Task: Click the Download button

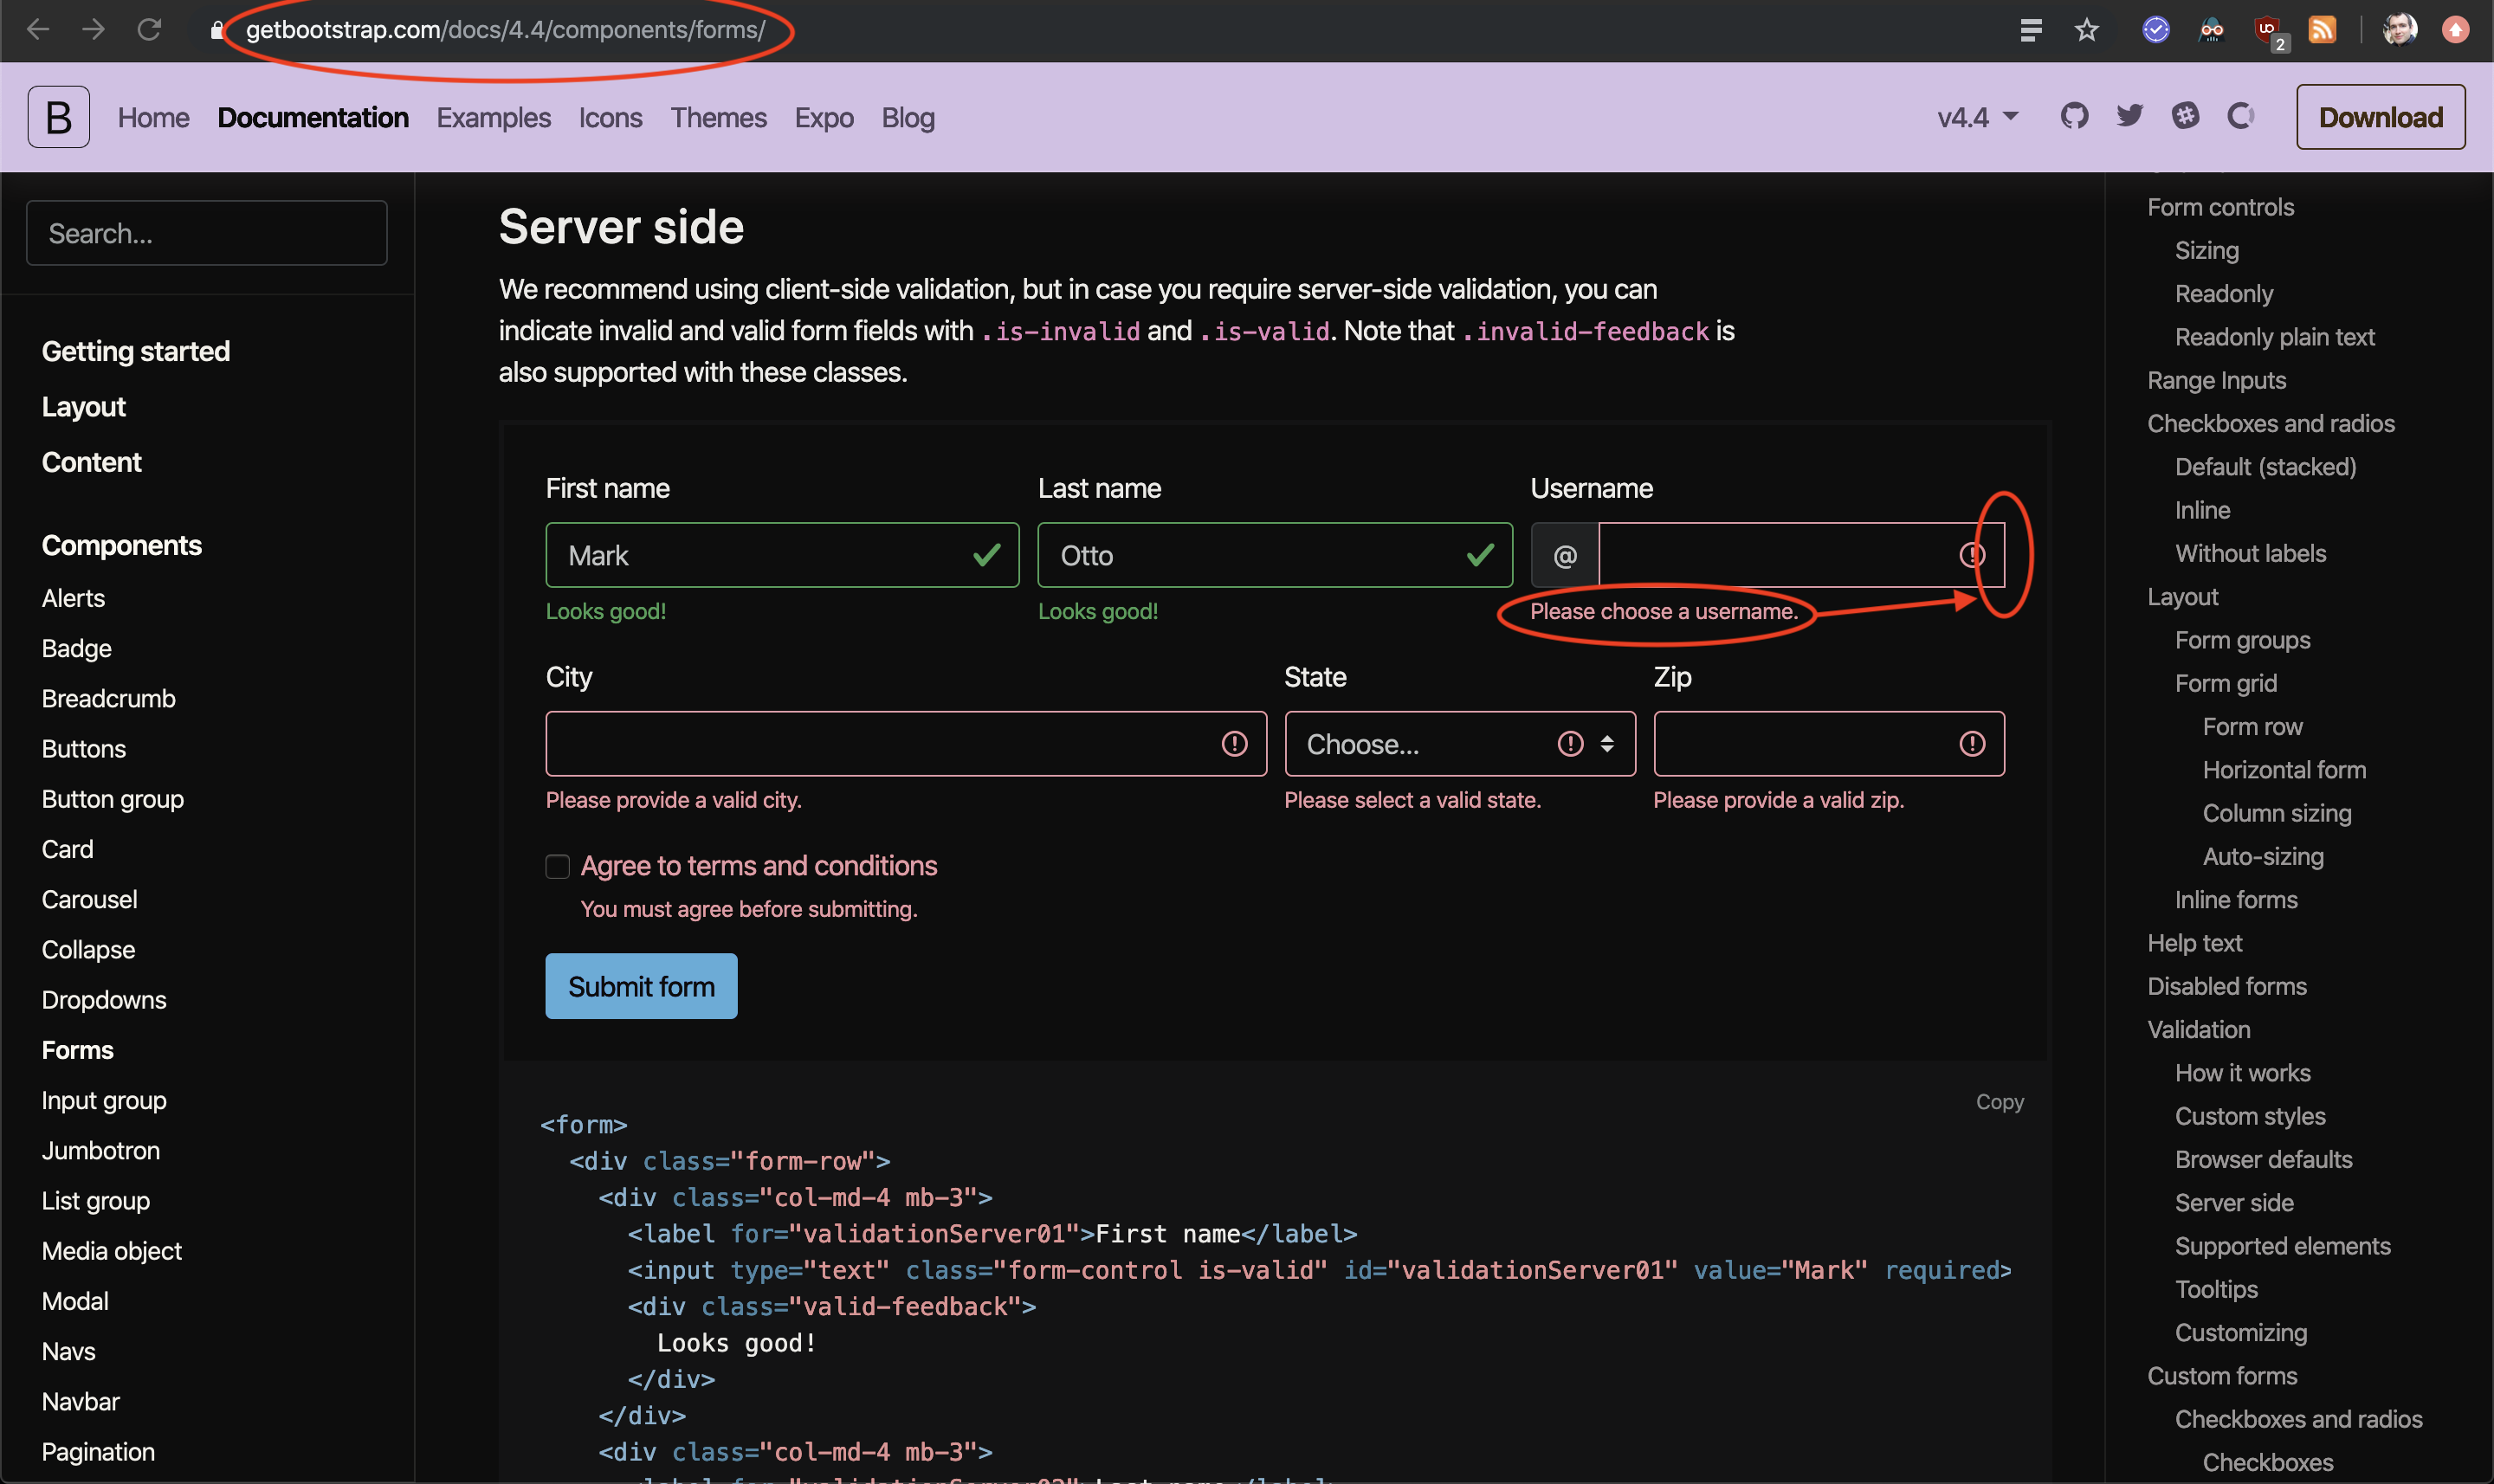Action: click(2380, 117)
